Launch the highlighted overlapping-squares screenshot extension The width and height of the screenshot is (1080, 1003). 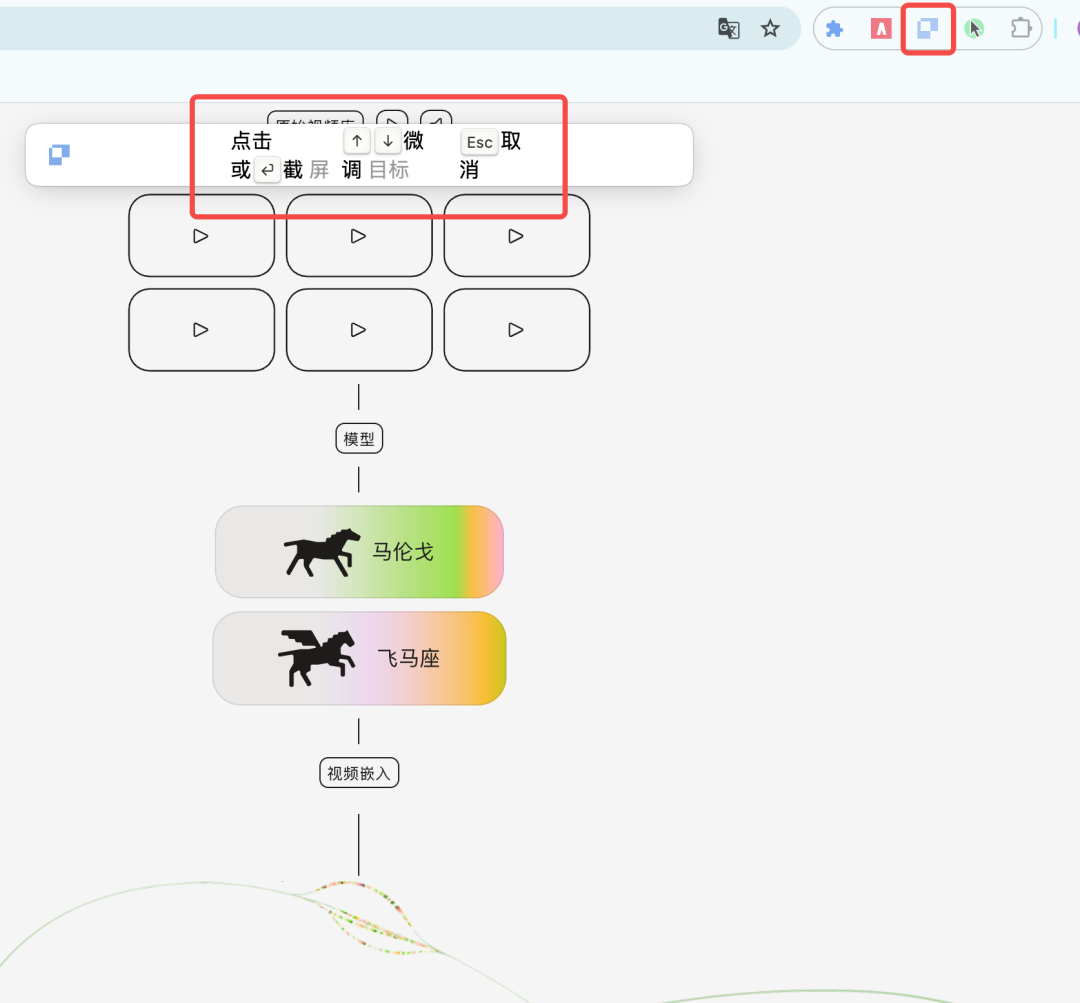pos(928,29)
